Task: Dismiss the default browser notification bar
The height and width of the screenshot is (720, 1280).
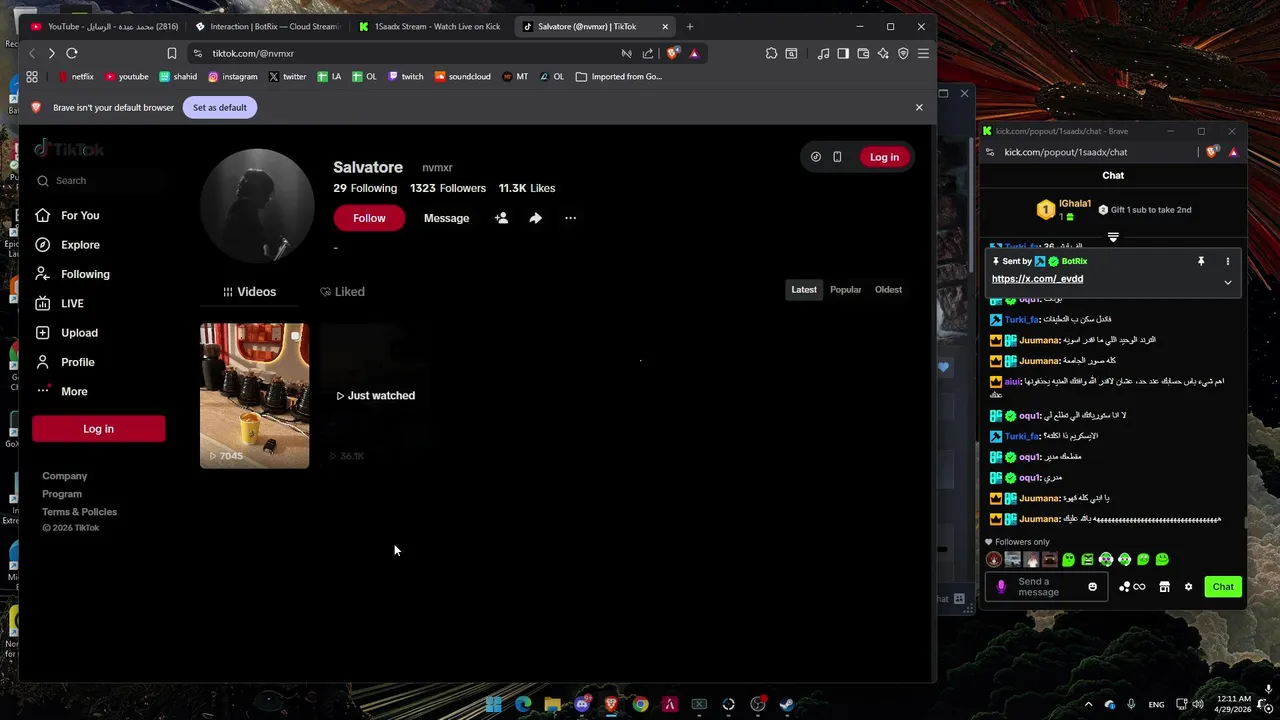Action: [919, 107]
